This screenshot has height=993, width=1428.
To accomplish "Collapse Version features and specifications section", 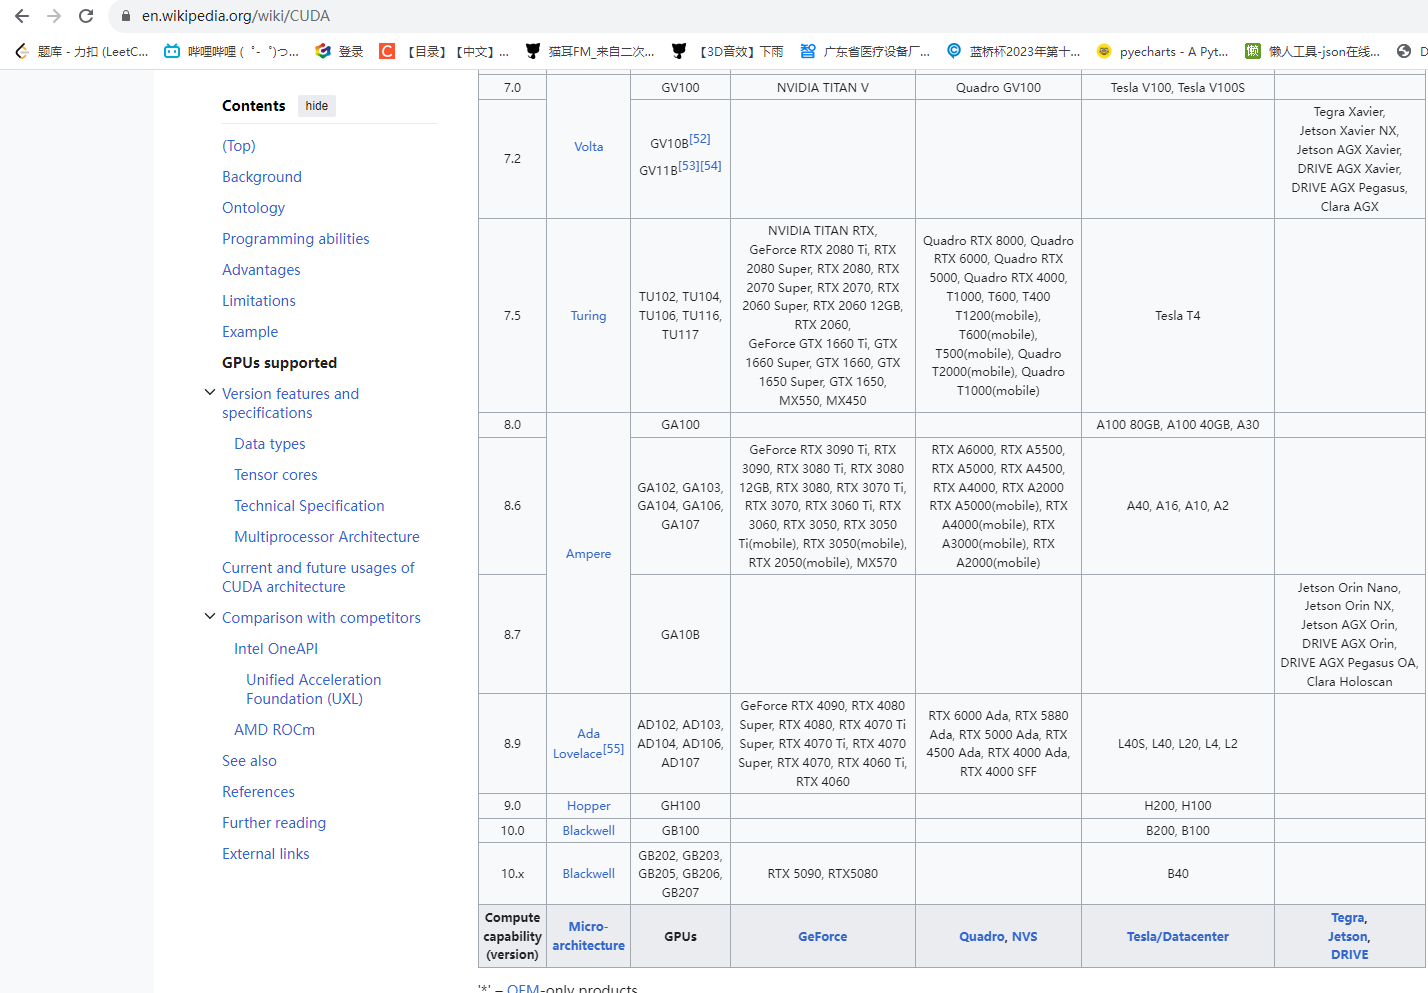I will (210, 393).
